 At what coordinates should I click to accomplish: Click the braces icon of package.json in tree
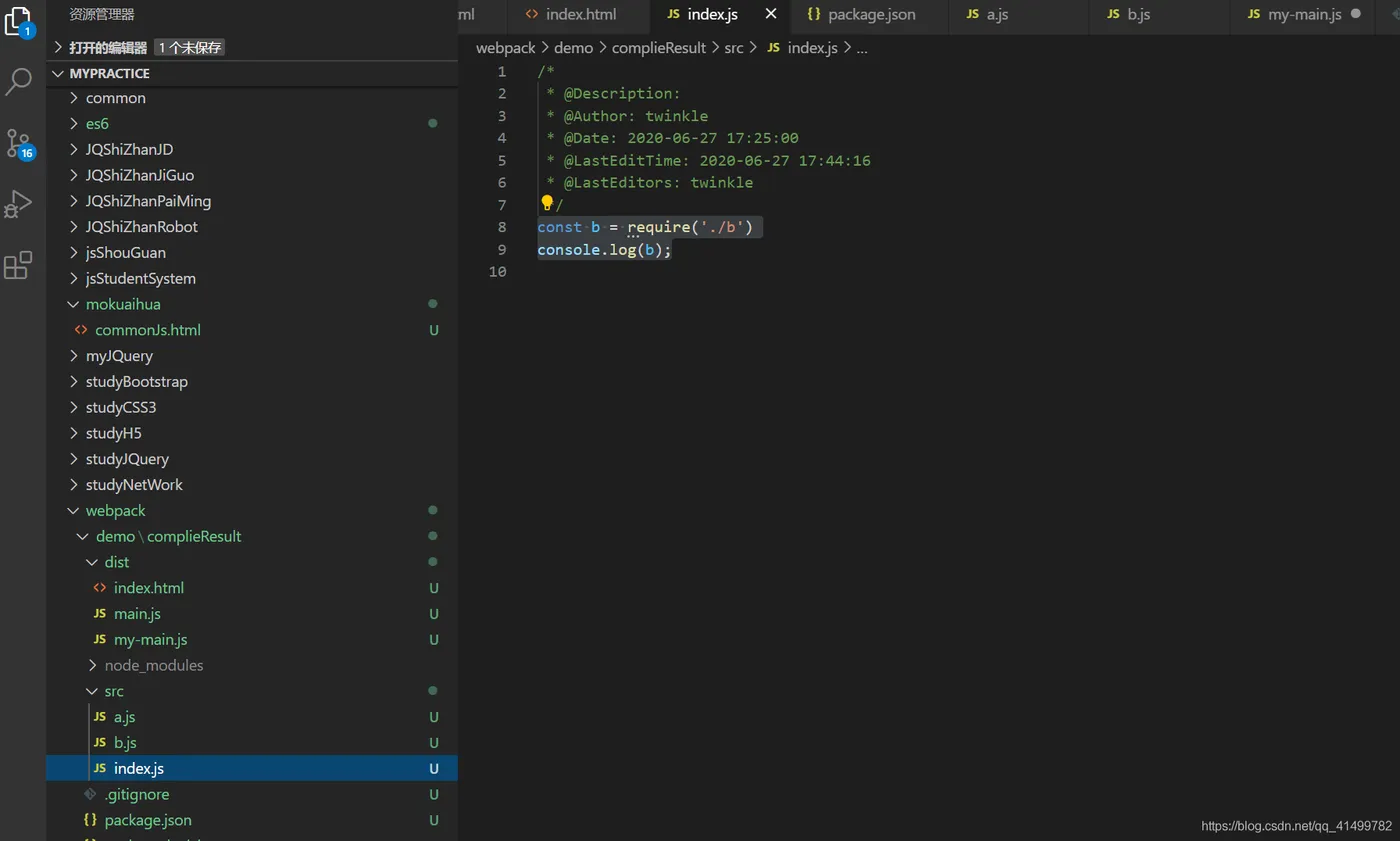pos(90,820)
